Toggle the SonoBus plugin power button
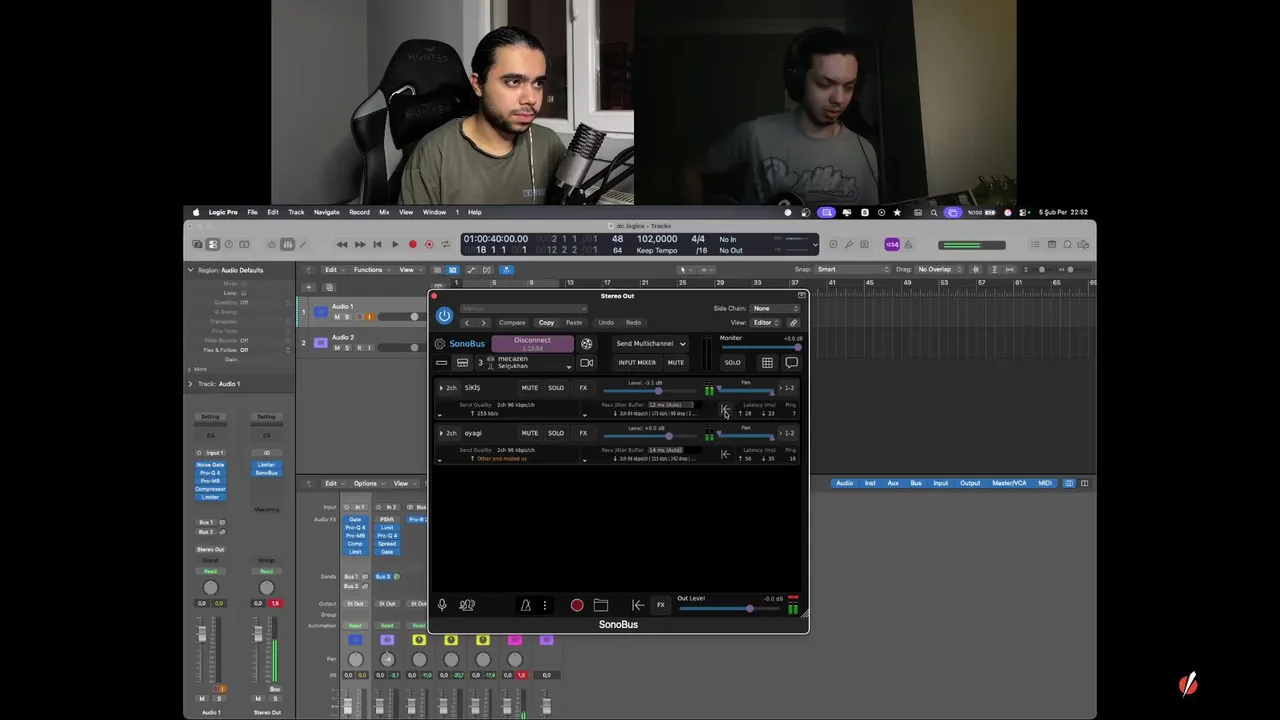The height and width of the screenshot is (720, 1280). pyautogui.click(x=444, y=315)
